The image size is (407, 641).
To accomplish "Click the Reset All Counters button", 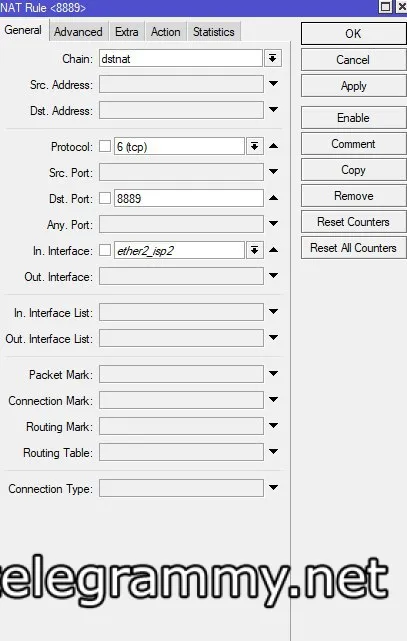I will click(353, 248).
